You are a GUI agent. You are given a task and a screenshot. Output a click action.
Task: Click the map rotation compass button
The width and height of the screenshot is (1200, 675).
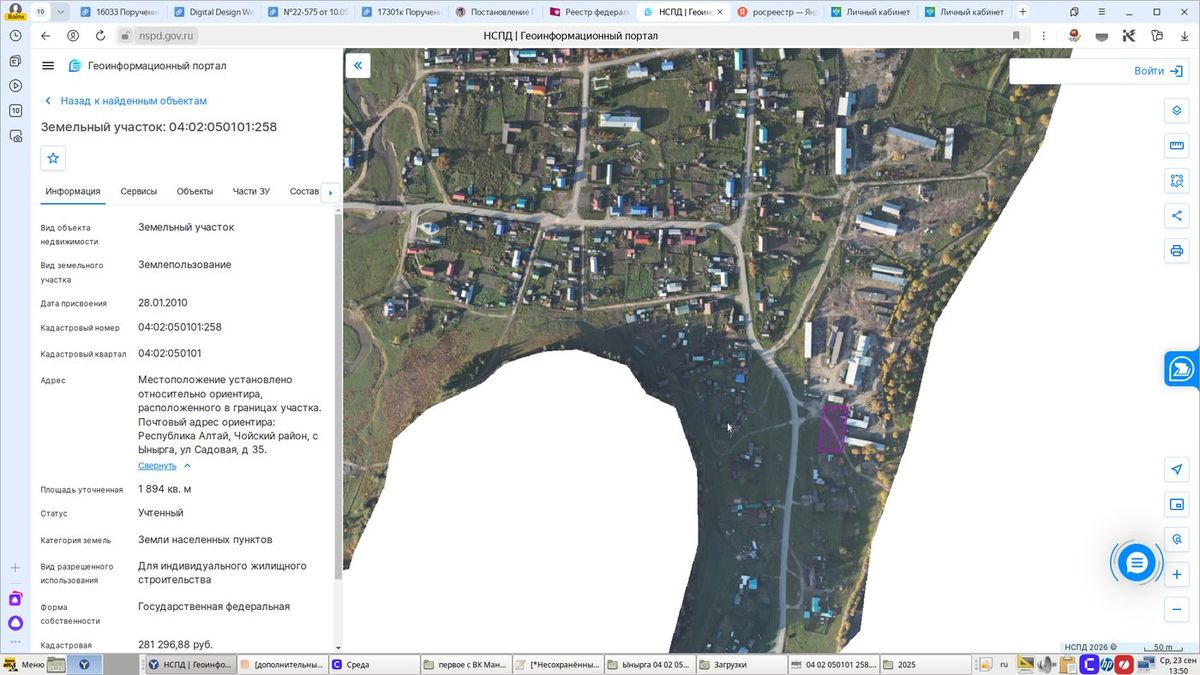(x=1176, y=539)
